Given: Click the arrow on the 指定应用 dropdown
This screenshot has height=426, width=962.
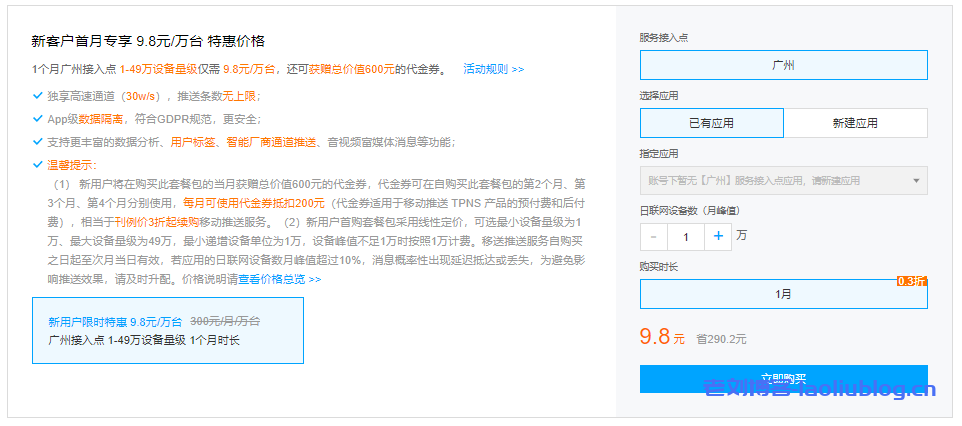Looking at the screenshot, I should [915, 181].
